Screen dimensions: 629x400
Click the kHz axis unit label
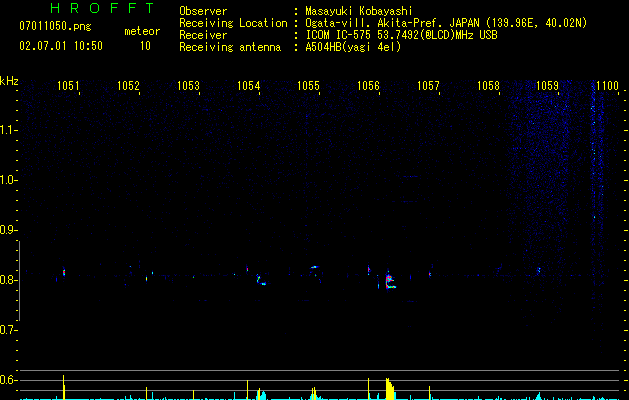pyautogui.click(x=9, y=81)
